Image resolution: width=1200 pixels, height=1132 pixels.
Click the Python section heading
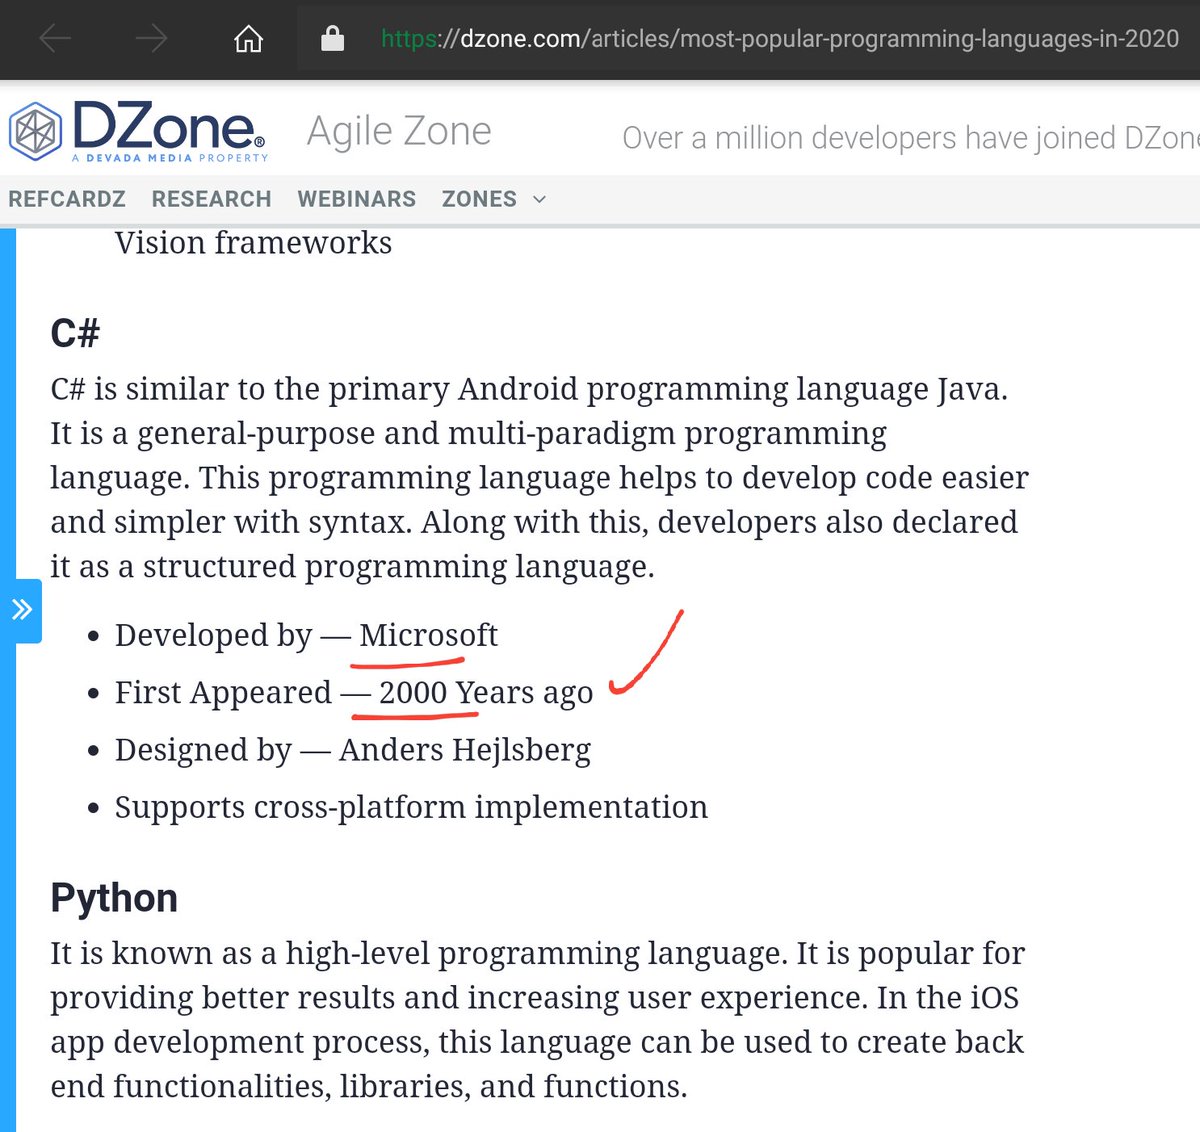(114, 898)
